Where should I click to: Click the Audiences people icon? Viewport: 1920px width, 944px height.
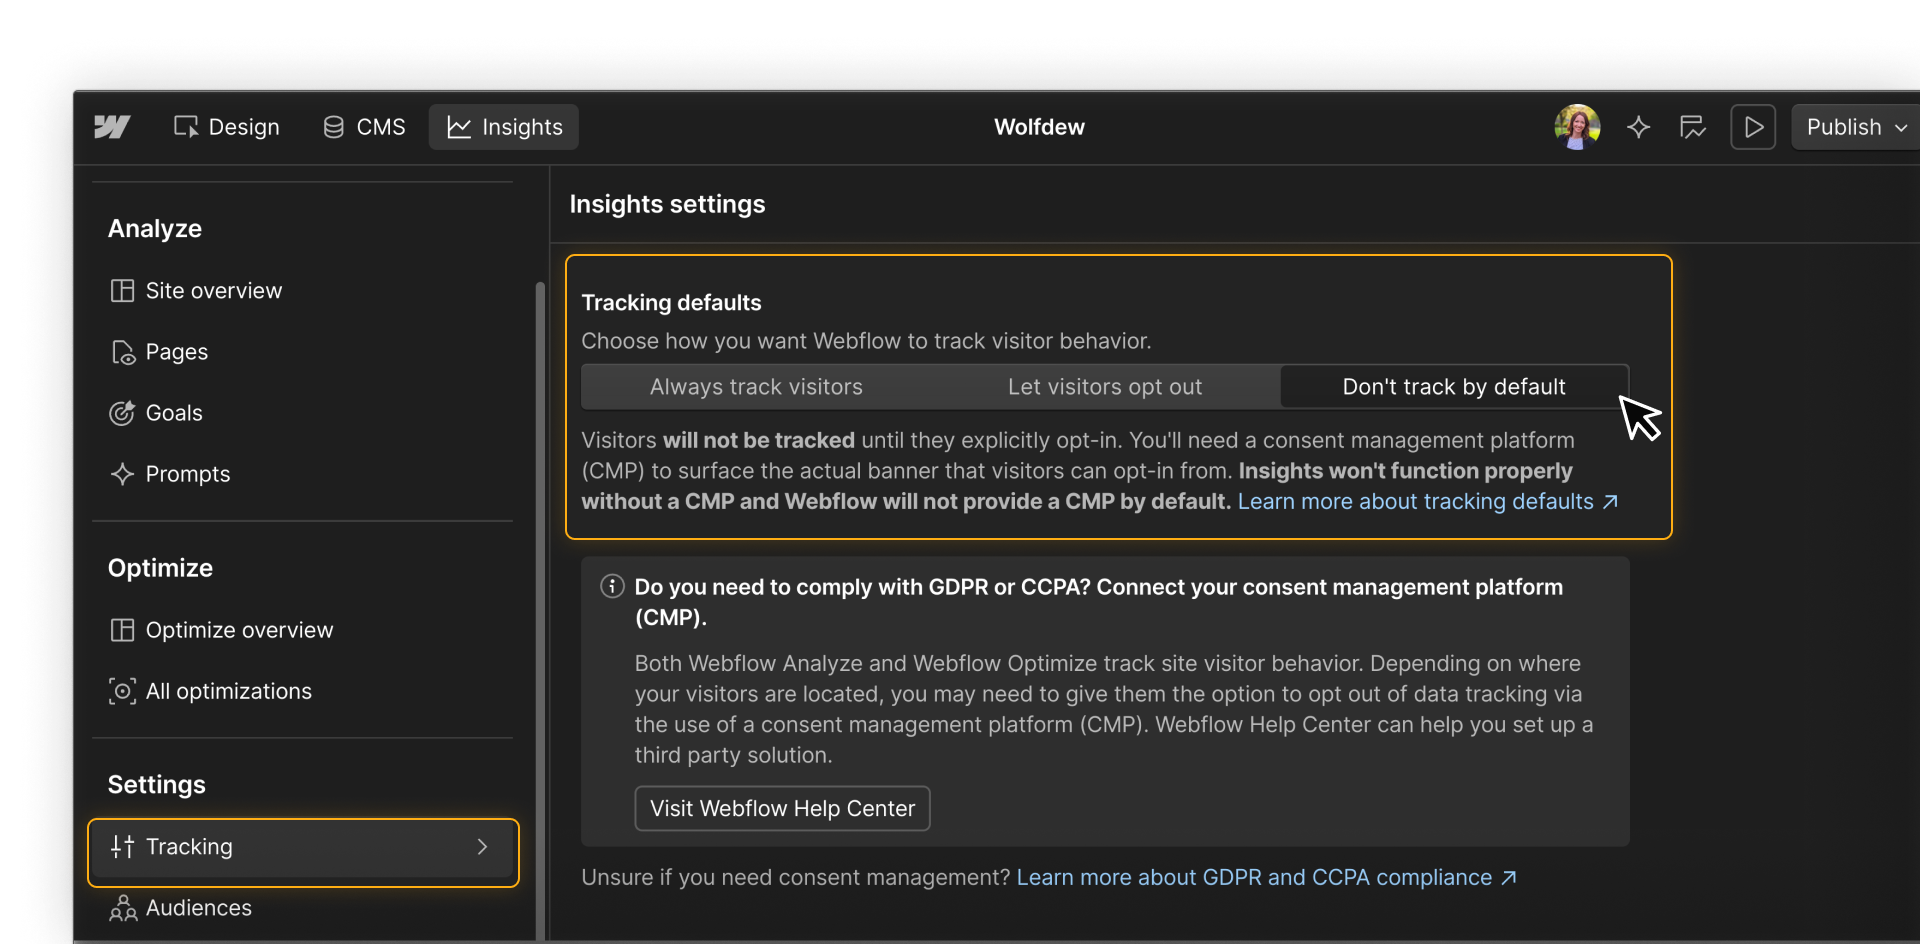[x=122, y=908]
